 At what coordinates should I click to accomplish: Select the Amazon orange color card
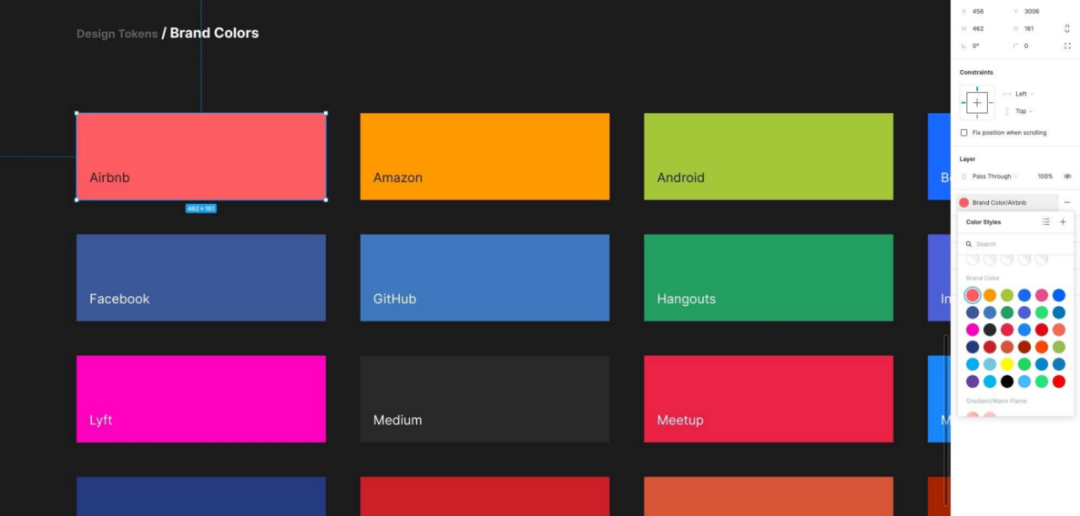485,156
